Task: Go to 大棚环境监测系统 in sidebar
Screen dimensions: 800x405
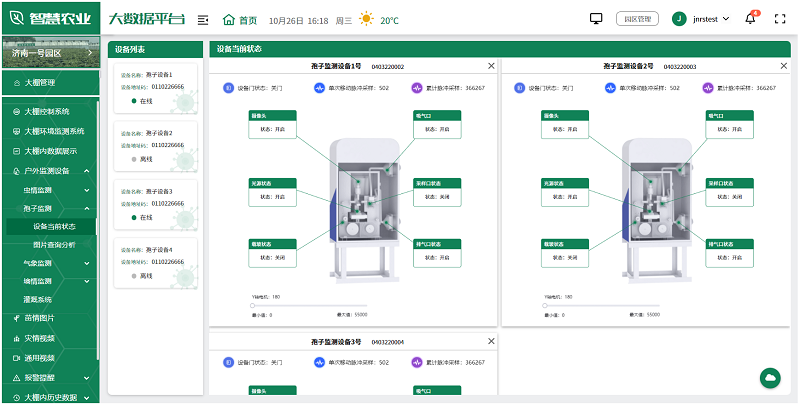Action: click(54, 131)
